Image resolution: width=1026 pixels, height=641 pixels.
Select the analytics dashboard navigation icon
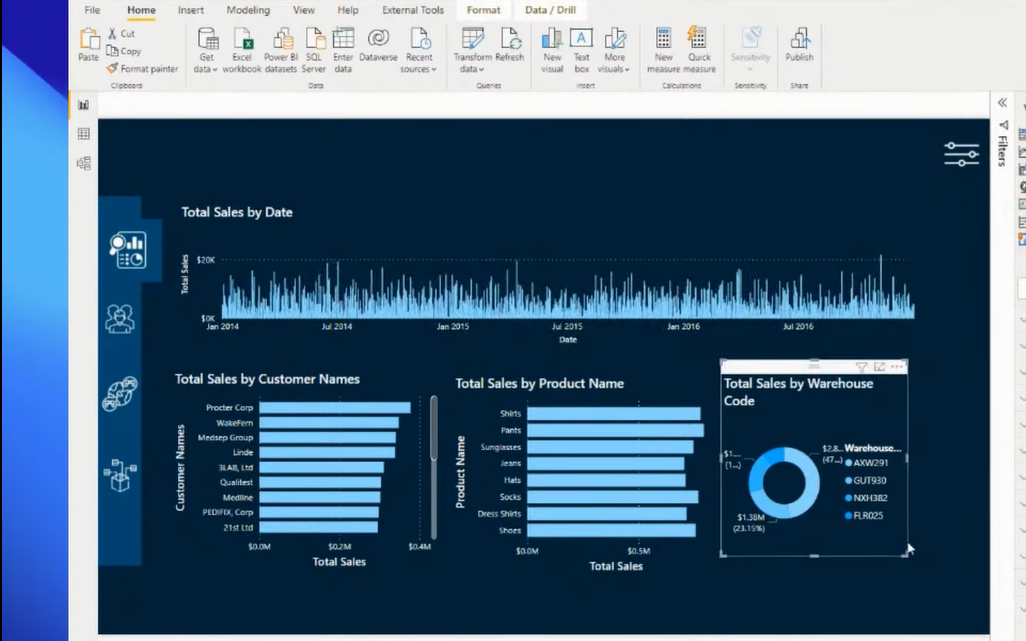[128, 250]
